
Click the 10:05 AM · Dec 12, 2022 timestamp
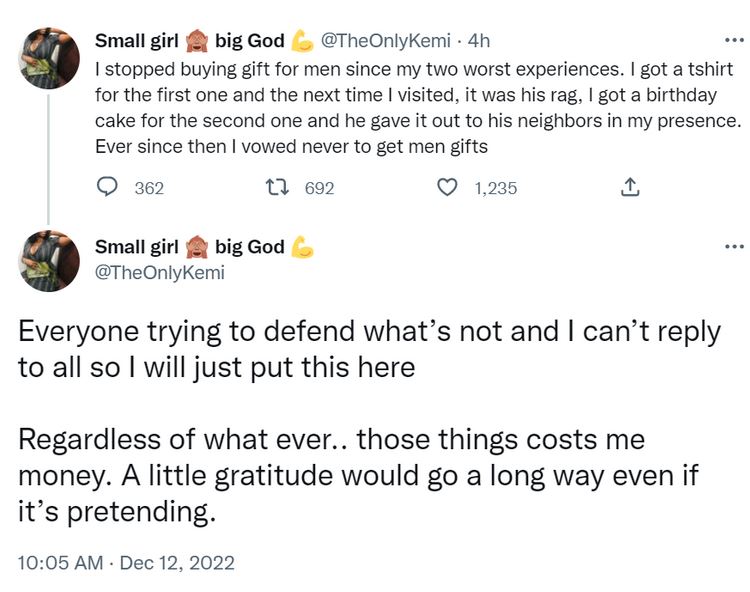(126, 562)
